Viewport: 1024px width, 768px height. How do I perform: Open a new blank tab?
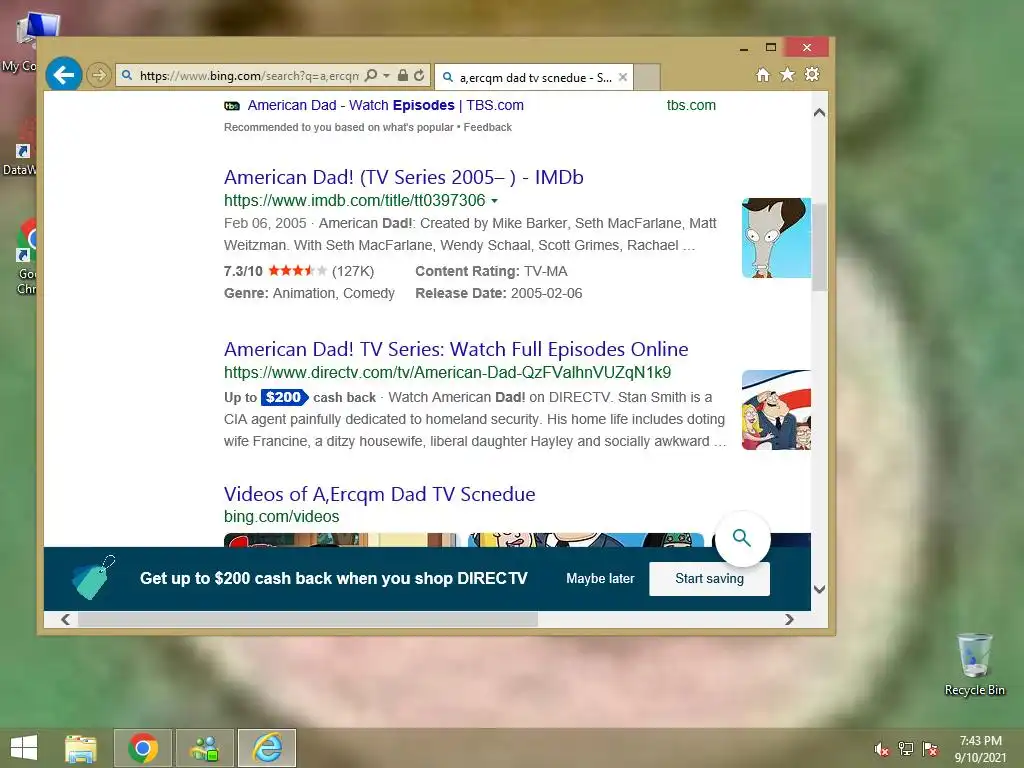(647, 77)
